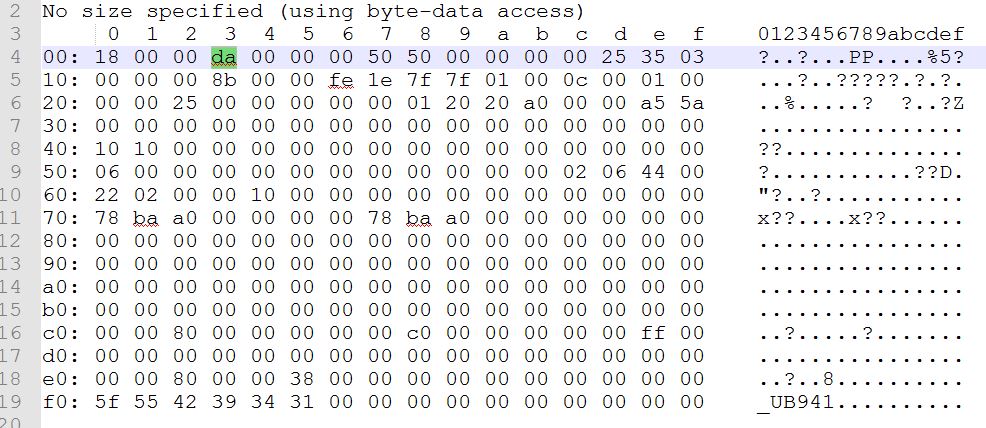This screenshot has width=986, height=428.
Task: Click the '8b' byte in row 10
Action: (223, 80)
